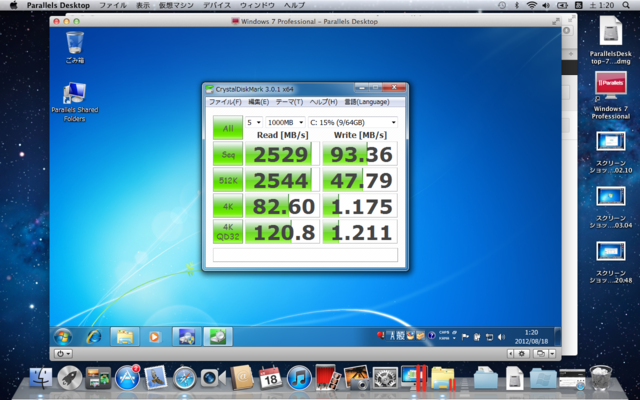Start the 4K QD32 benchmark test
Viewport: 640px width, 400px height.
228,231
